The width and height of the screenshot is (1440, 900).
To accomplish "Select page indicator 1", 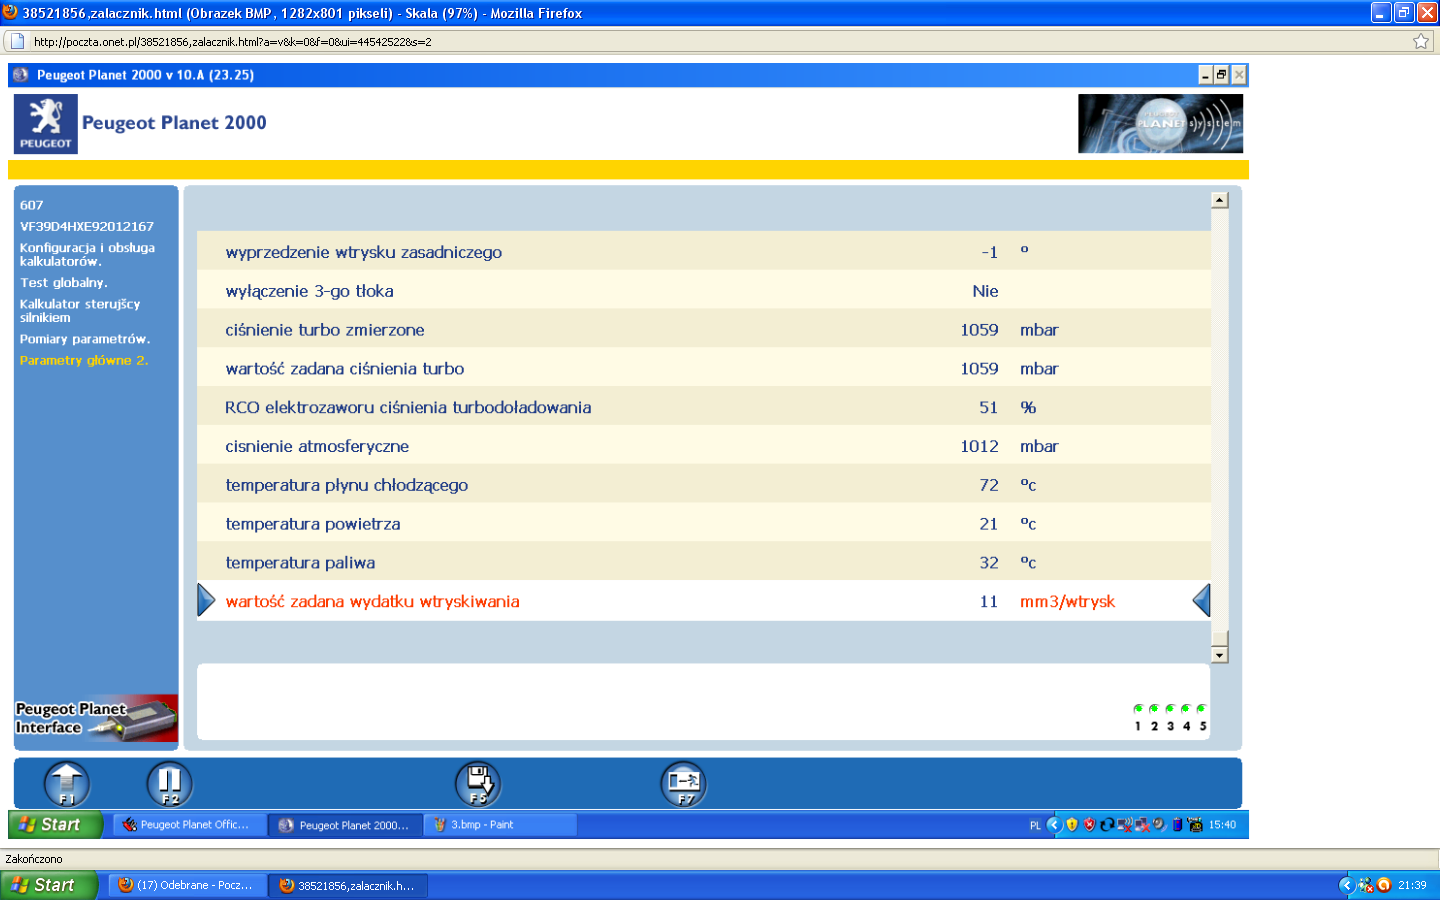I will [1138, 717].
